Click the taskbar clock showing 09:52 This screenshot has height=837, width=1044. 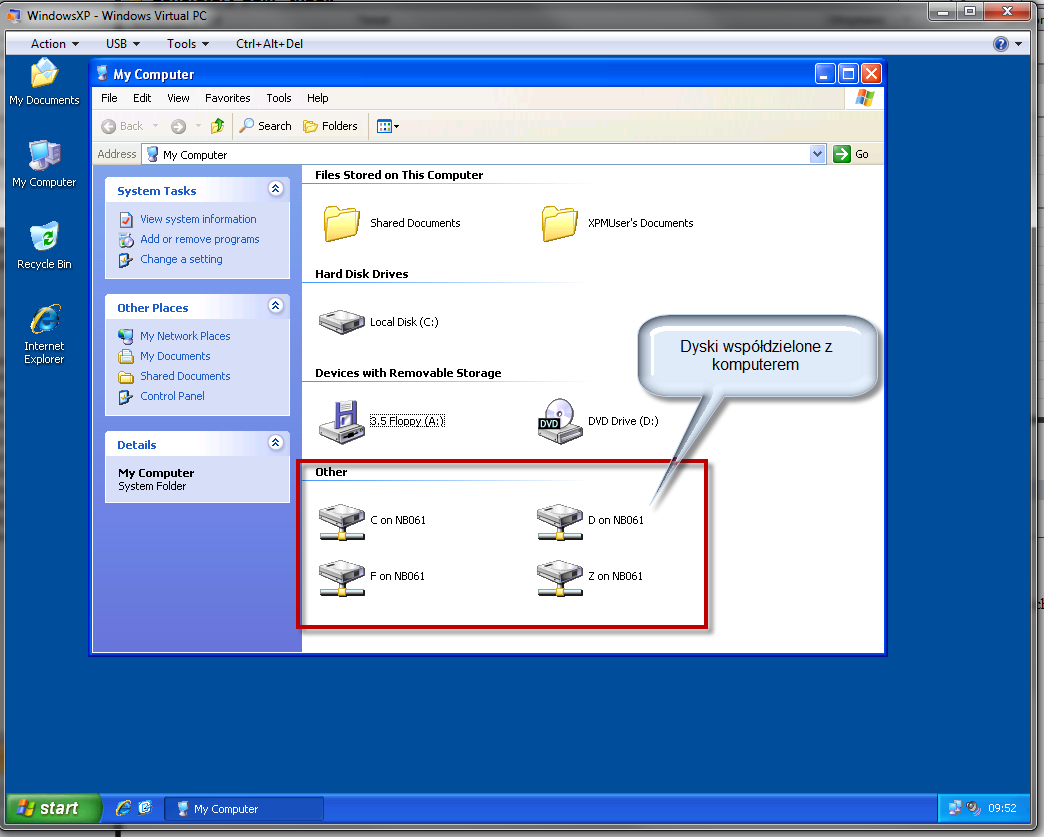point(1002,808)
